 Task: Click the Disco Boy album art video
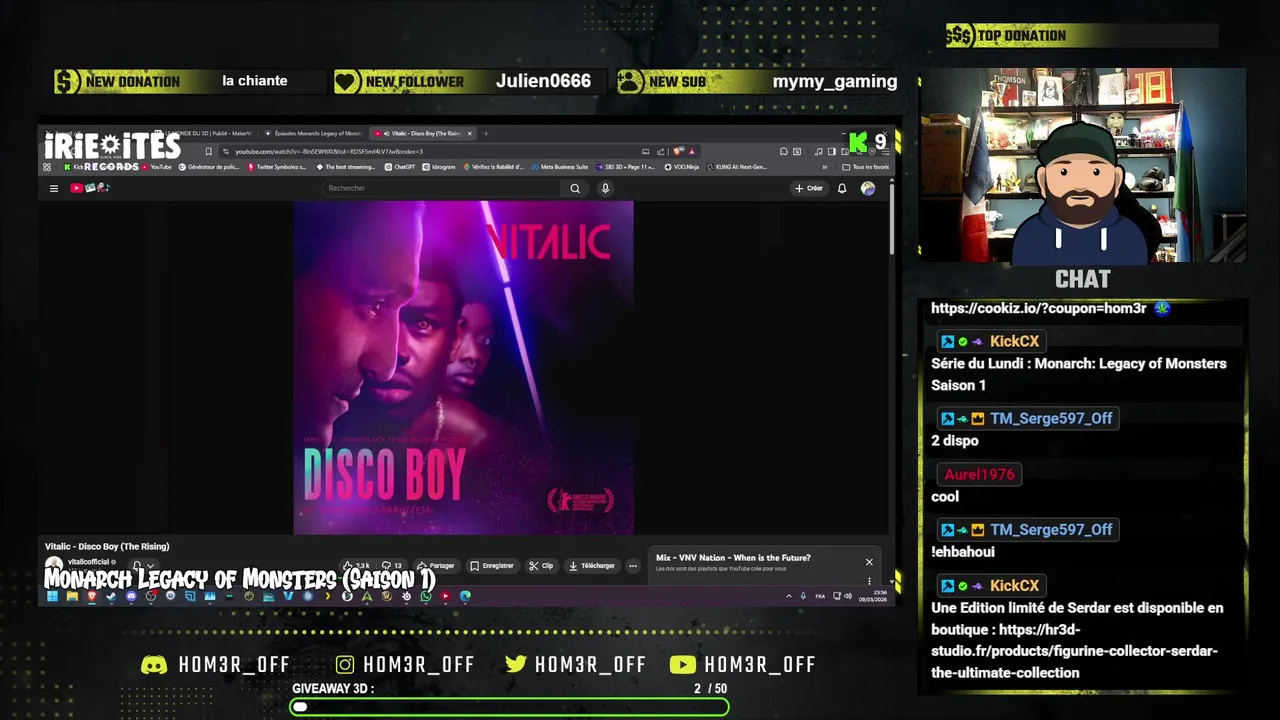tap(463, 367)
